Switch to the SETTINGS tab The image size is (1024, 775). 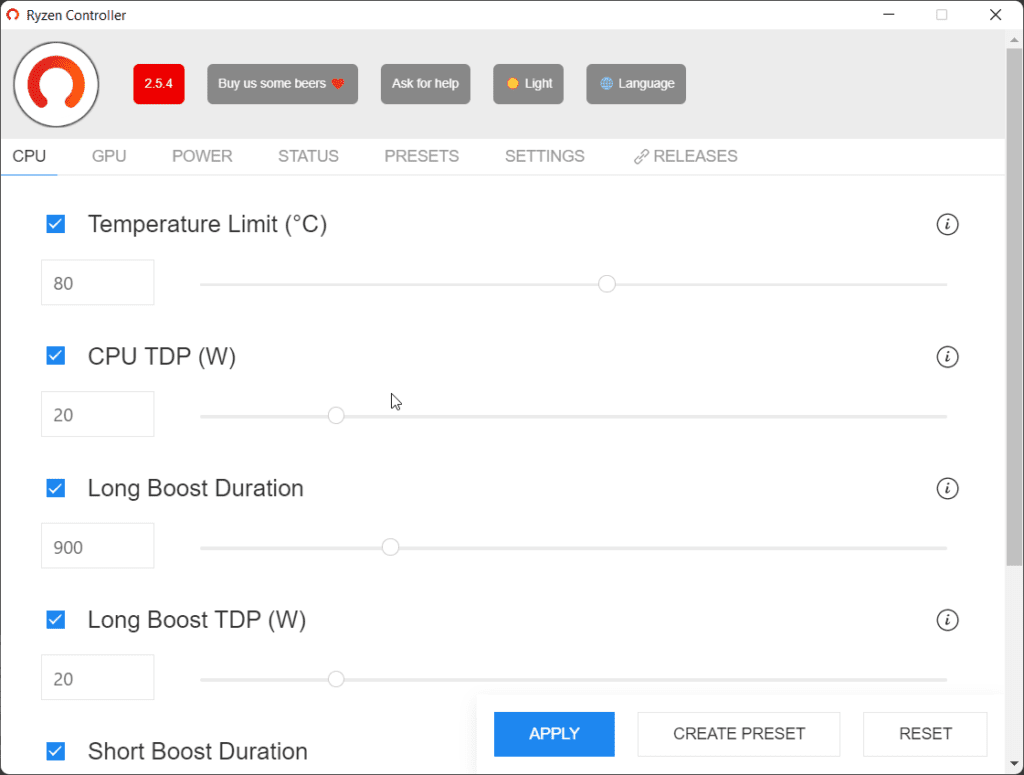point(545,156)
